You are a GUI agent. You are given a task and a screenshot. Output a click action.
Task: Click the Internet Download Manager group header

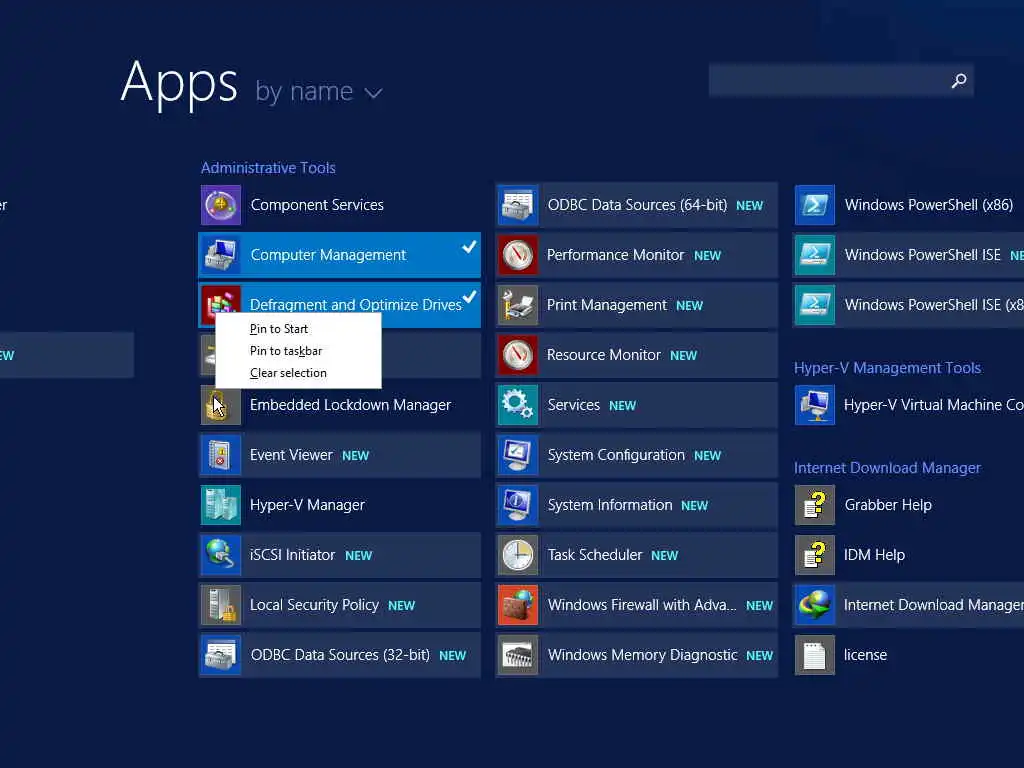tap(887, 468)
